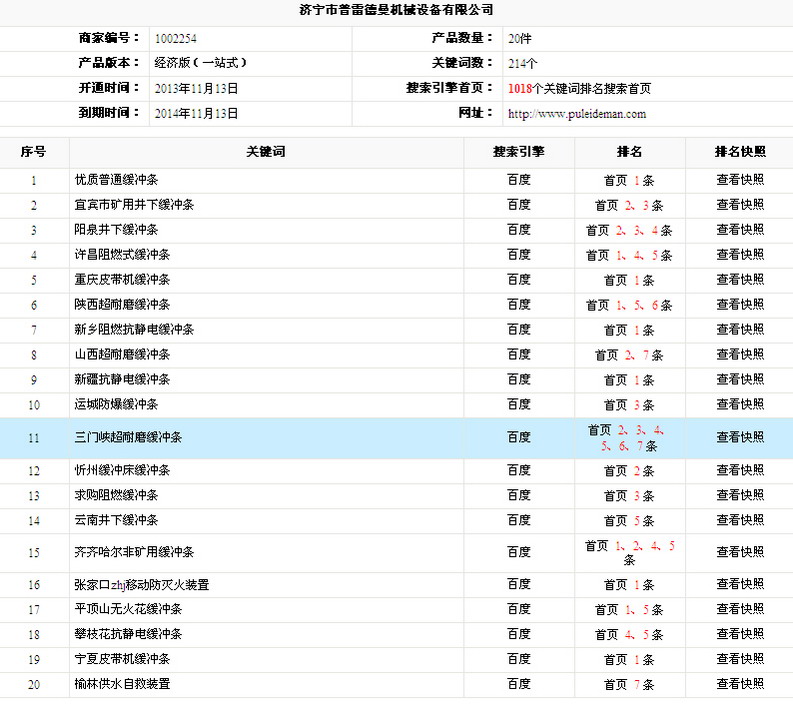View snapshot for 宜宾市矿用井下缓冲条 row
The image size is (793, 706).
[740, 205]
